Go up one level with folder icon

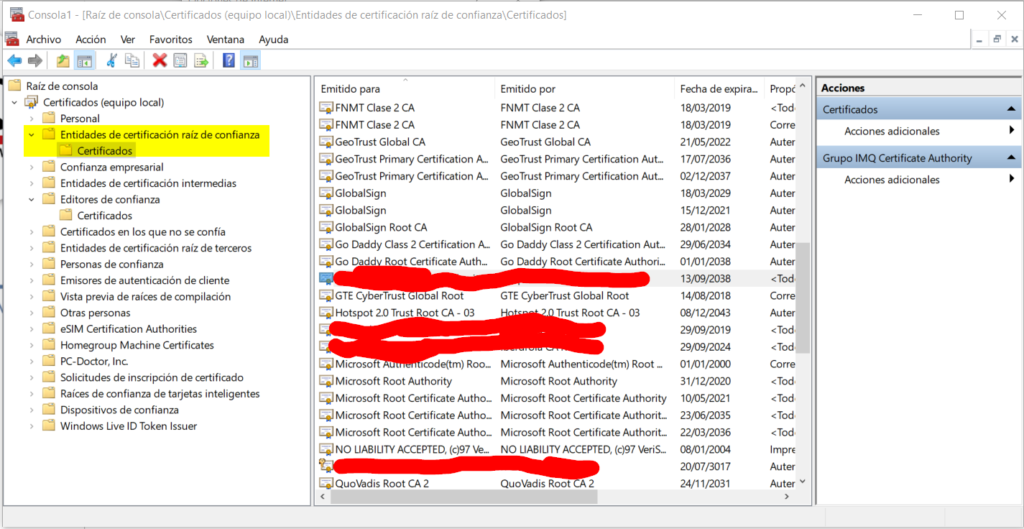(x=63, y=61)
